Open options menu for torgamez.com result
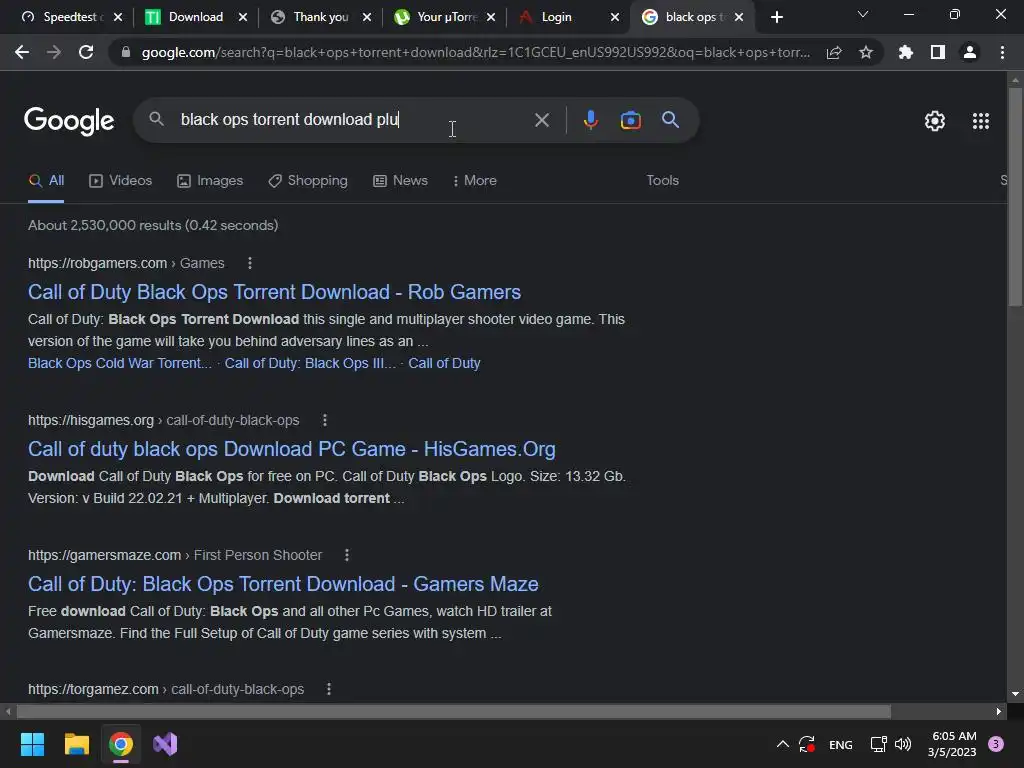 click(329, 689)
